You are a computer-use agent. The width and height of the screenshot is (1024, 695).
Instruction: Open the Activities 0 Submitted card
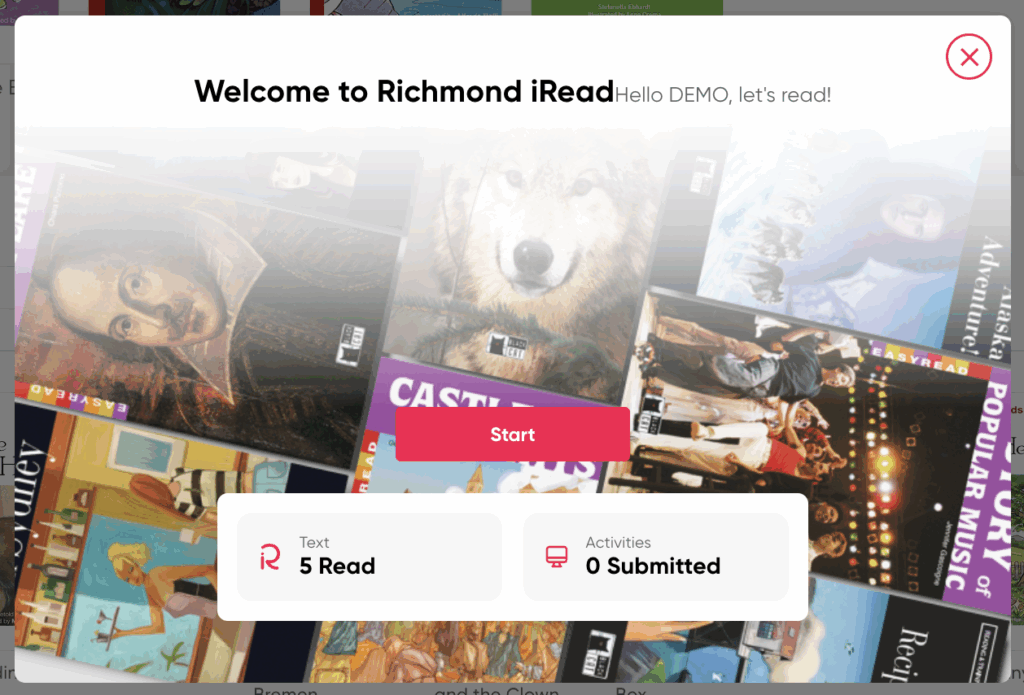656,557
